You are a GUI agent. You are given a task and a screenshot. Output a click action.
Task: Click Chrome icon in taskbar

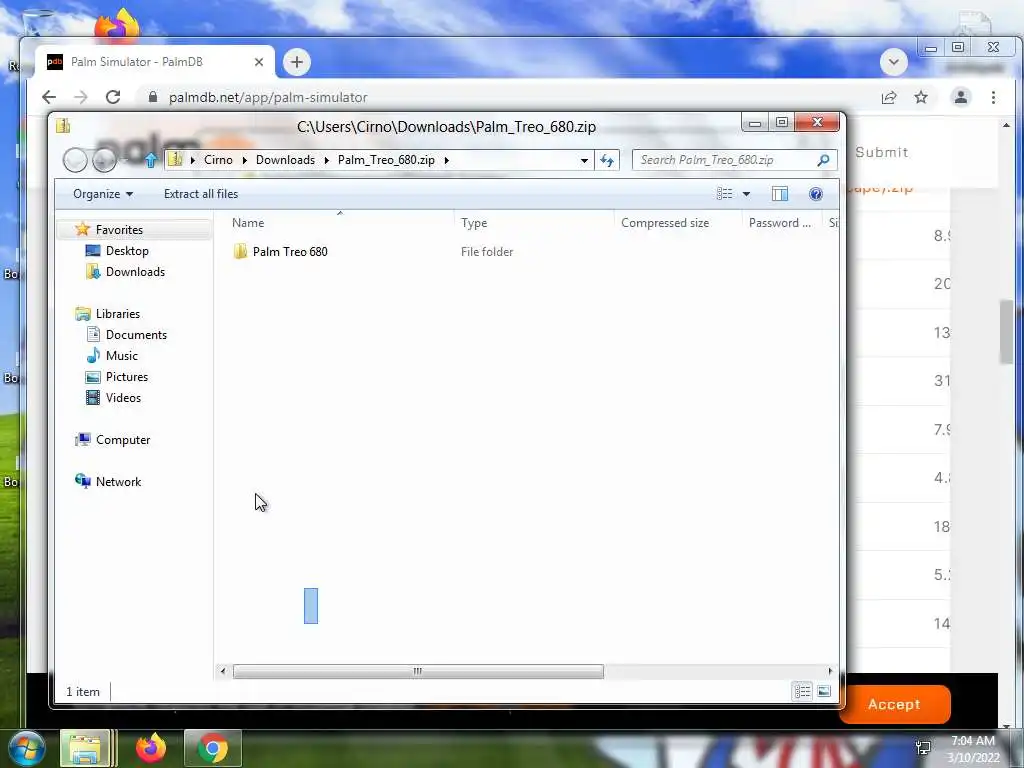pyautogui.click(x=213, y=748)
